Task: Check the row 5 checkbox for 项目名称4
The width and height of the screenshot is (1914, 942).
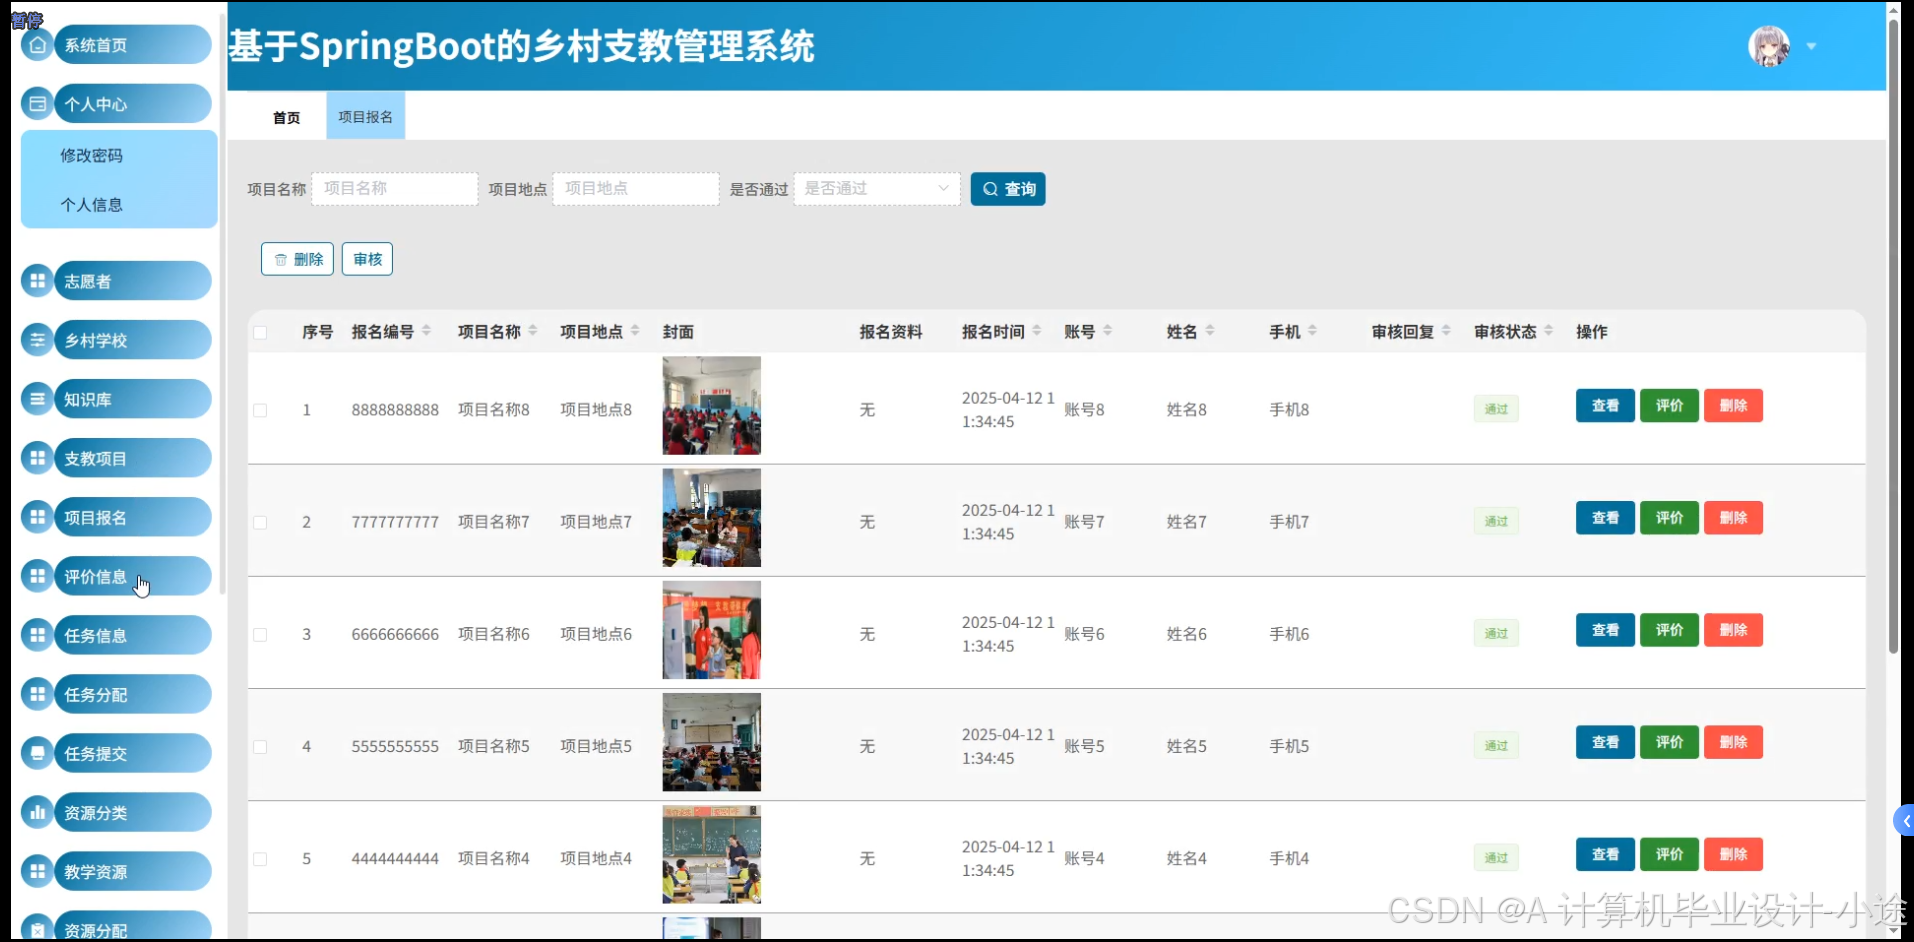Action: coord(260,858)
